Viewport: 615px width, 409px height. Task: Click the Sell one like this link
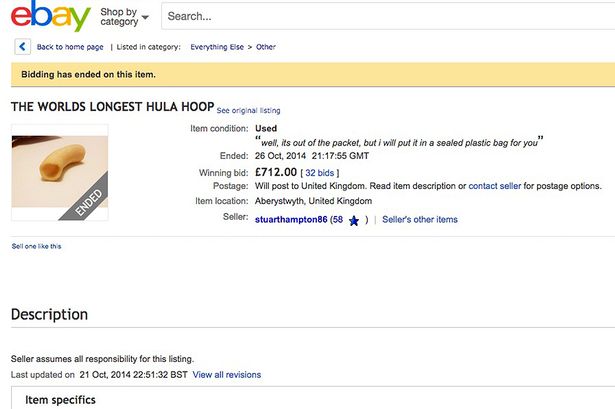tap(36, 246)
